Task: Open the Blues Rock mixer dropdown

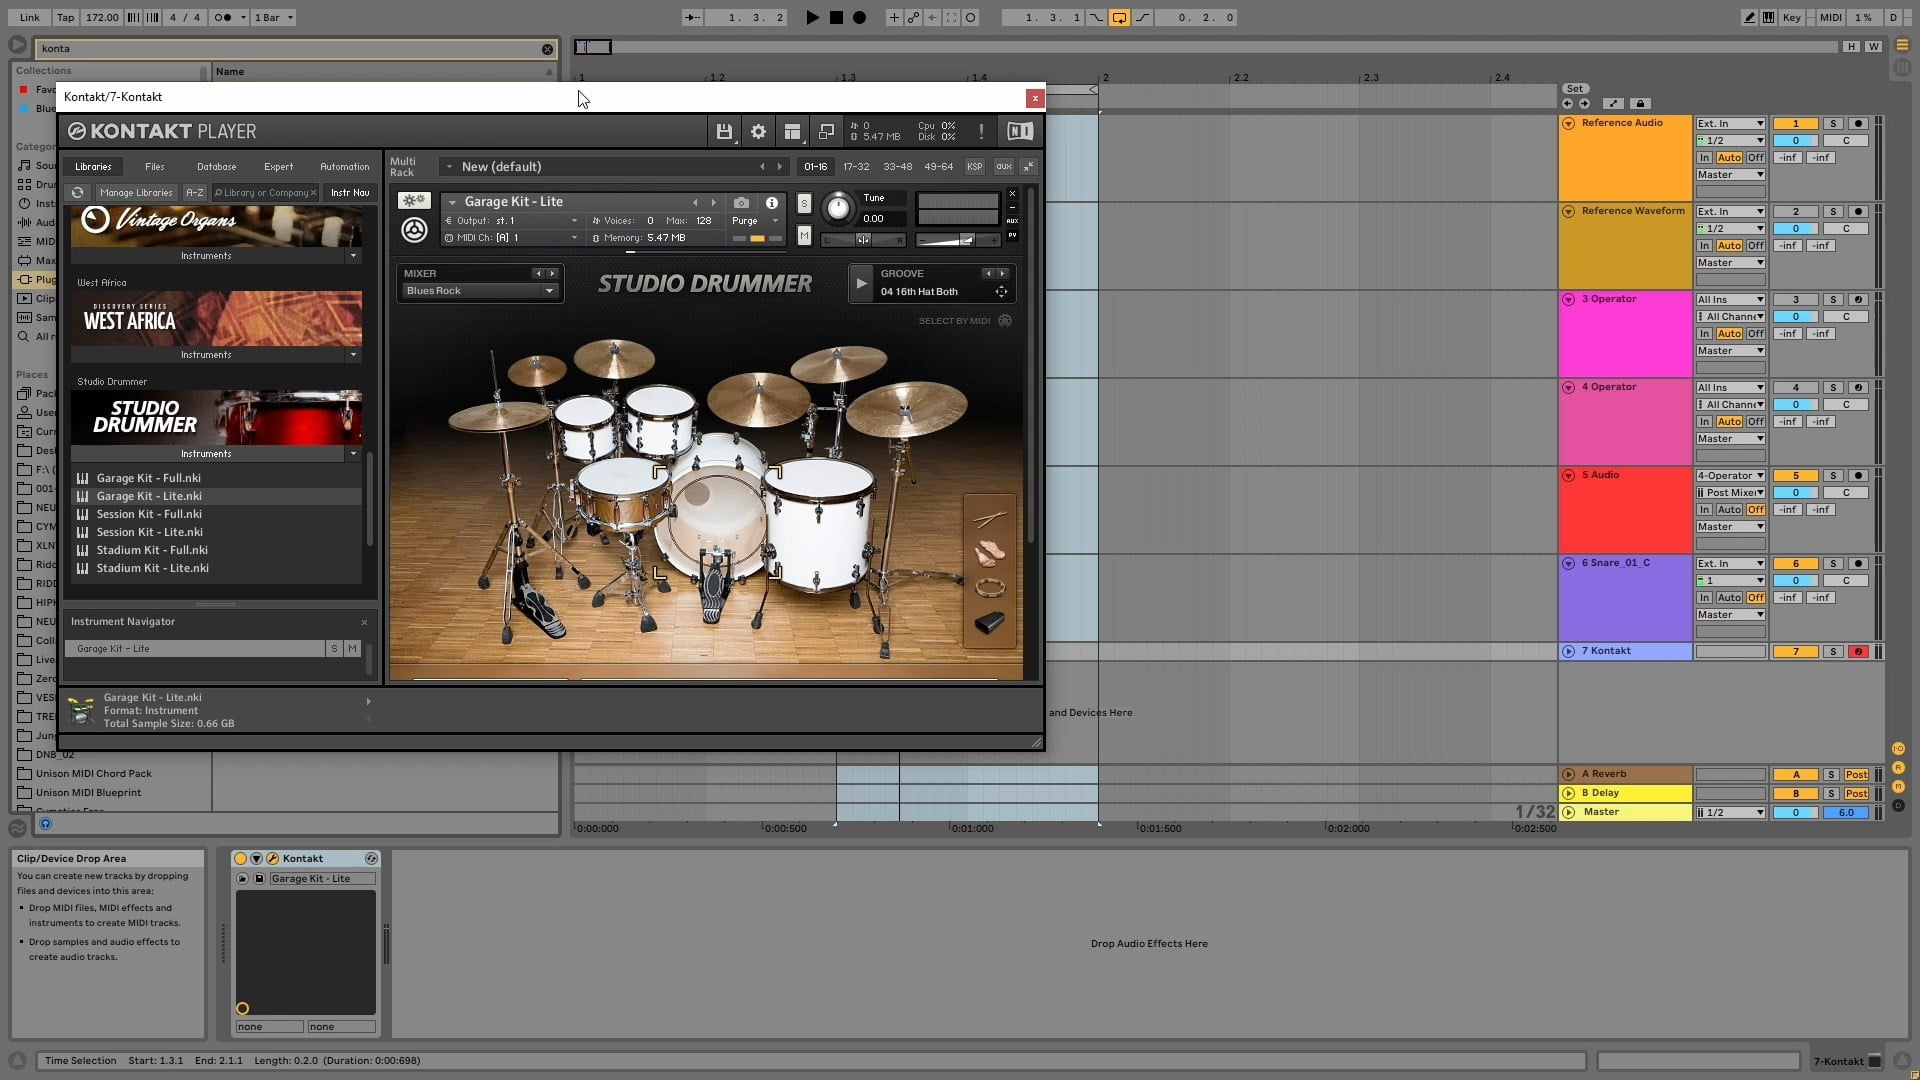Action: (479, 291)
